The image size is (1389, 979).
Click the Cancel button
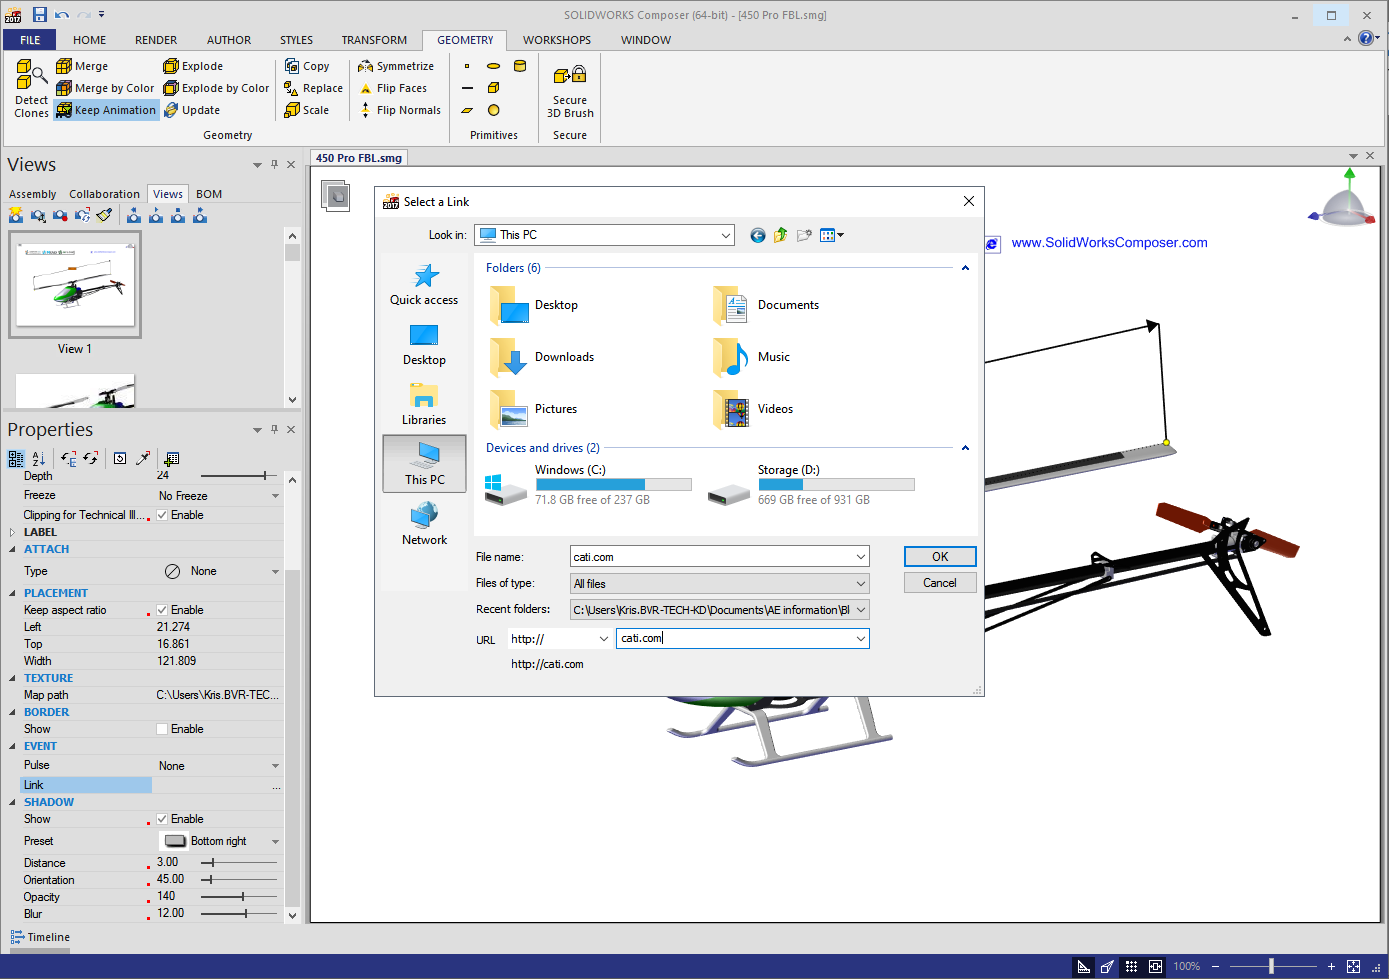[939, 583]
